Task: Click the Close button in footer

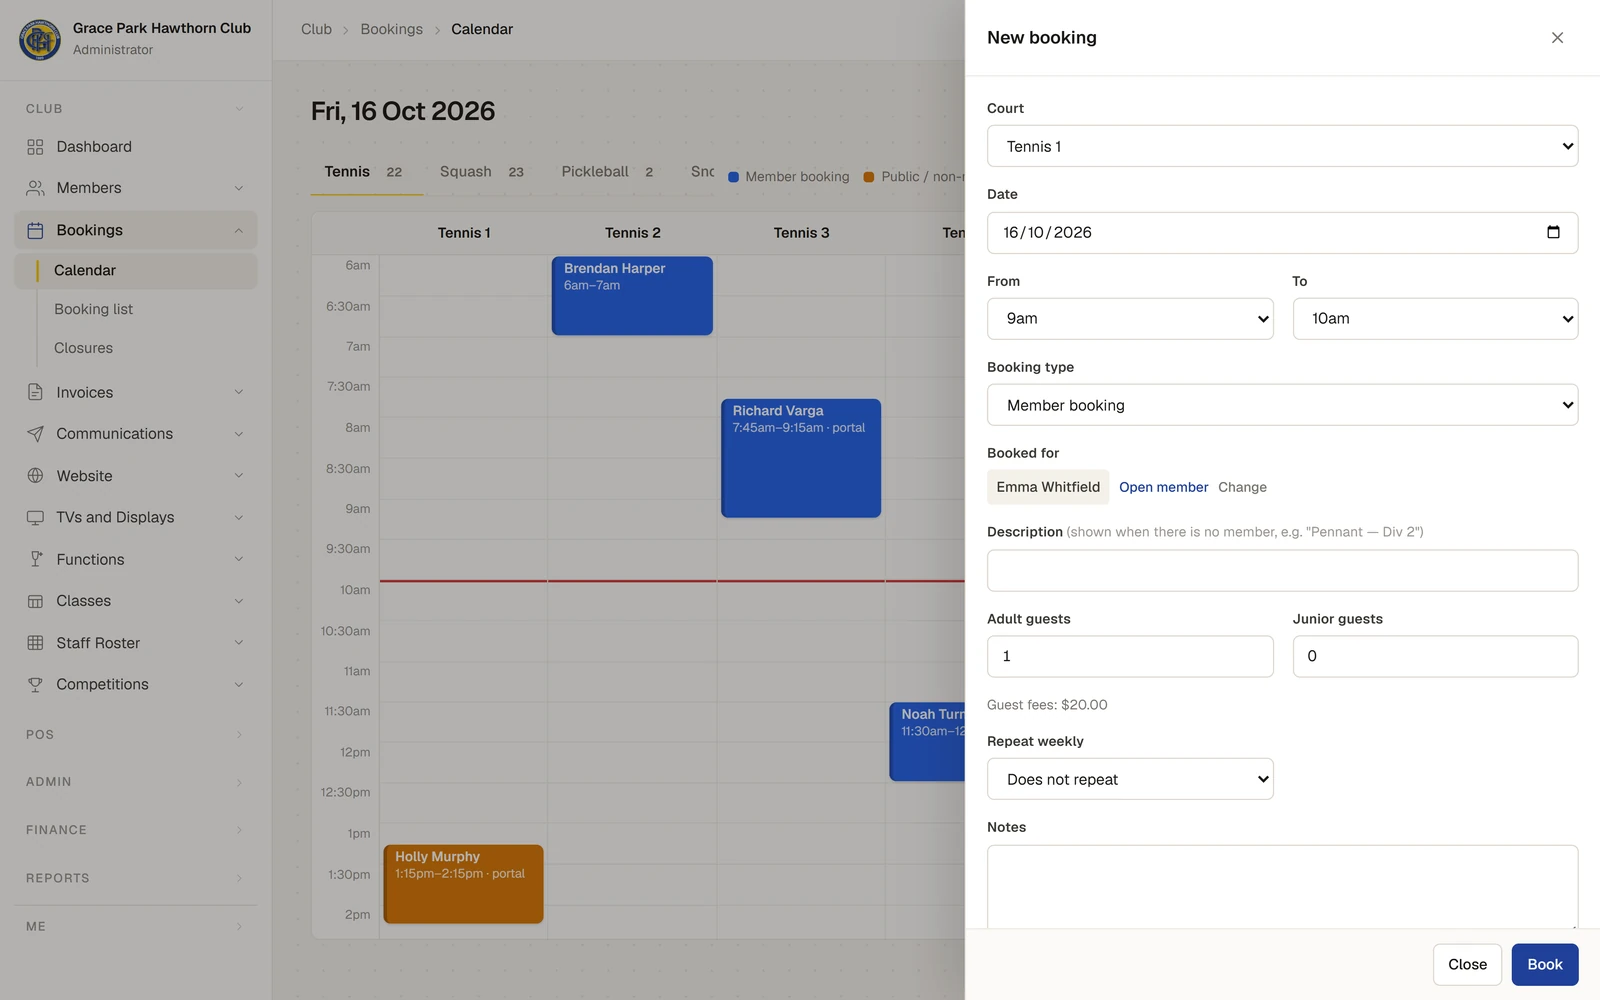Action: [1467, 965]
